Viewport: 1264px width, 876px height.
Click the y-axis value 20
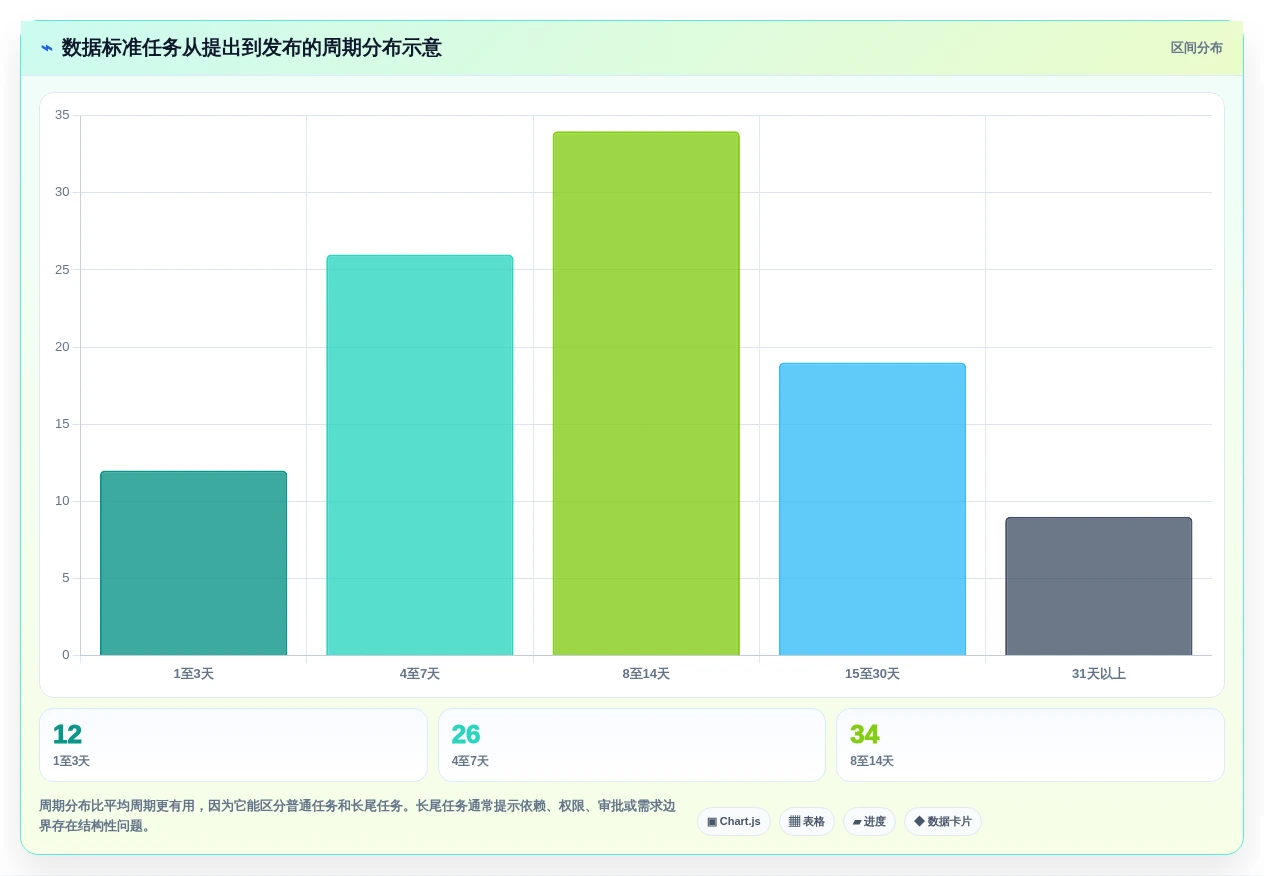coord(62,347)
